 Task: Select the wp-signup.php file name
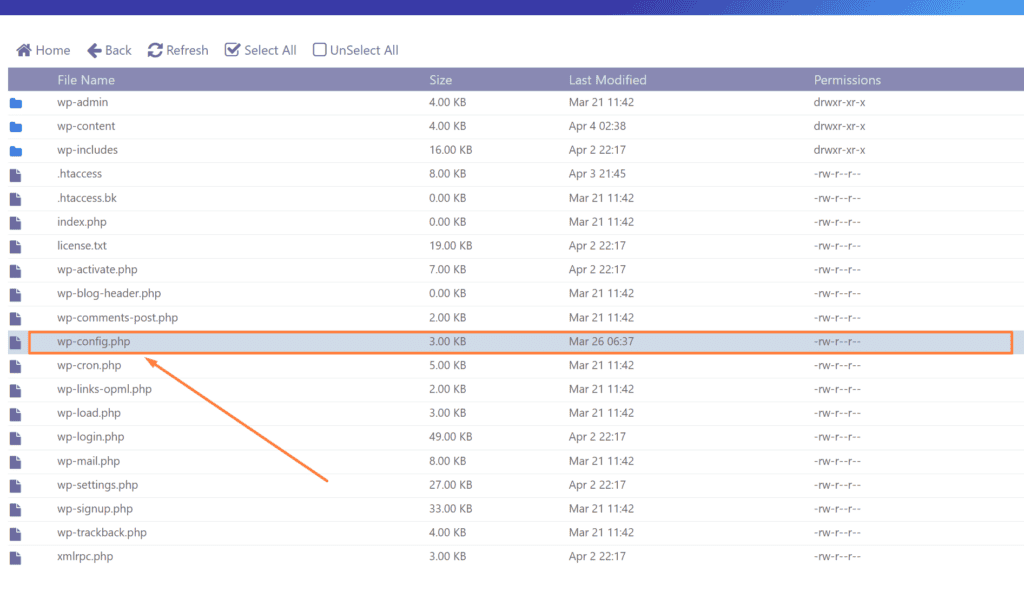click(x=95, y=509)
